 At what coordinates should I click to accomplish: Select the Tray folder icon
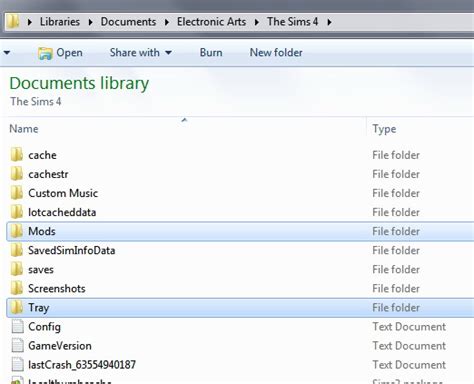[17, 307]
